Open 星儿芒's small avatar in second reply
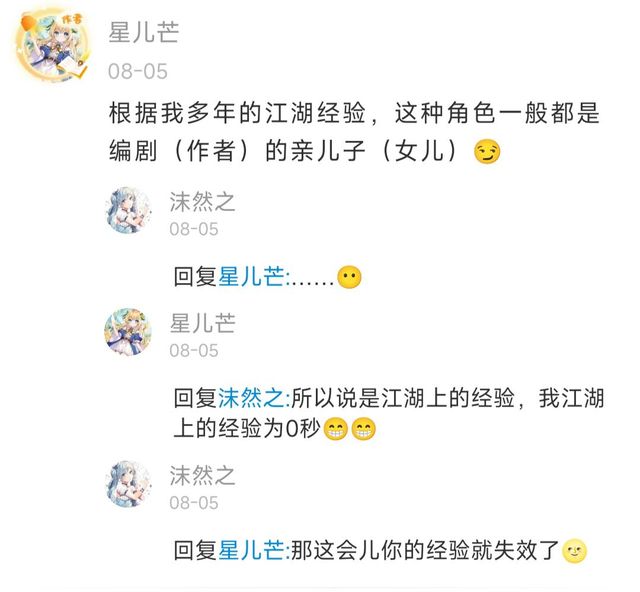 [x=128, y=332]
